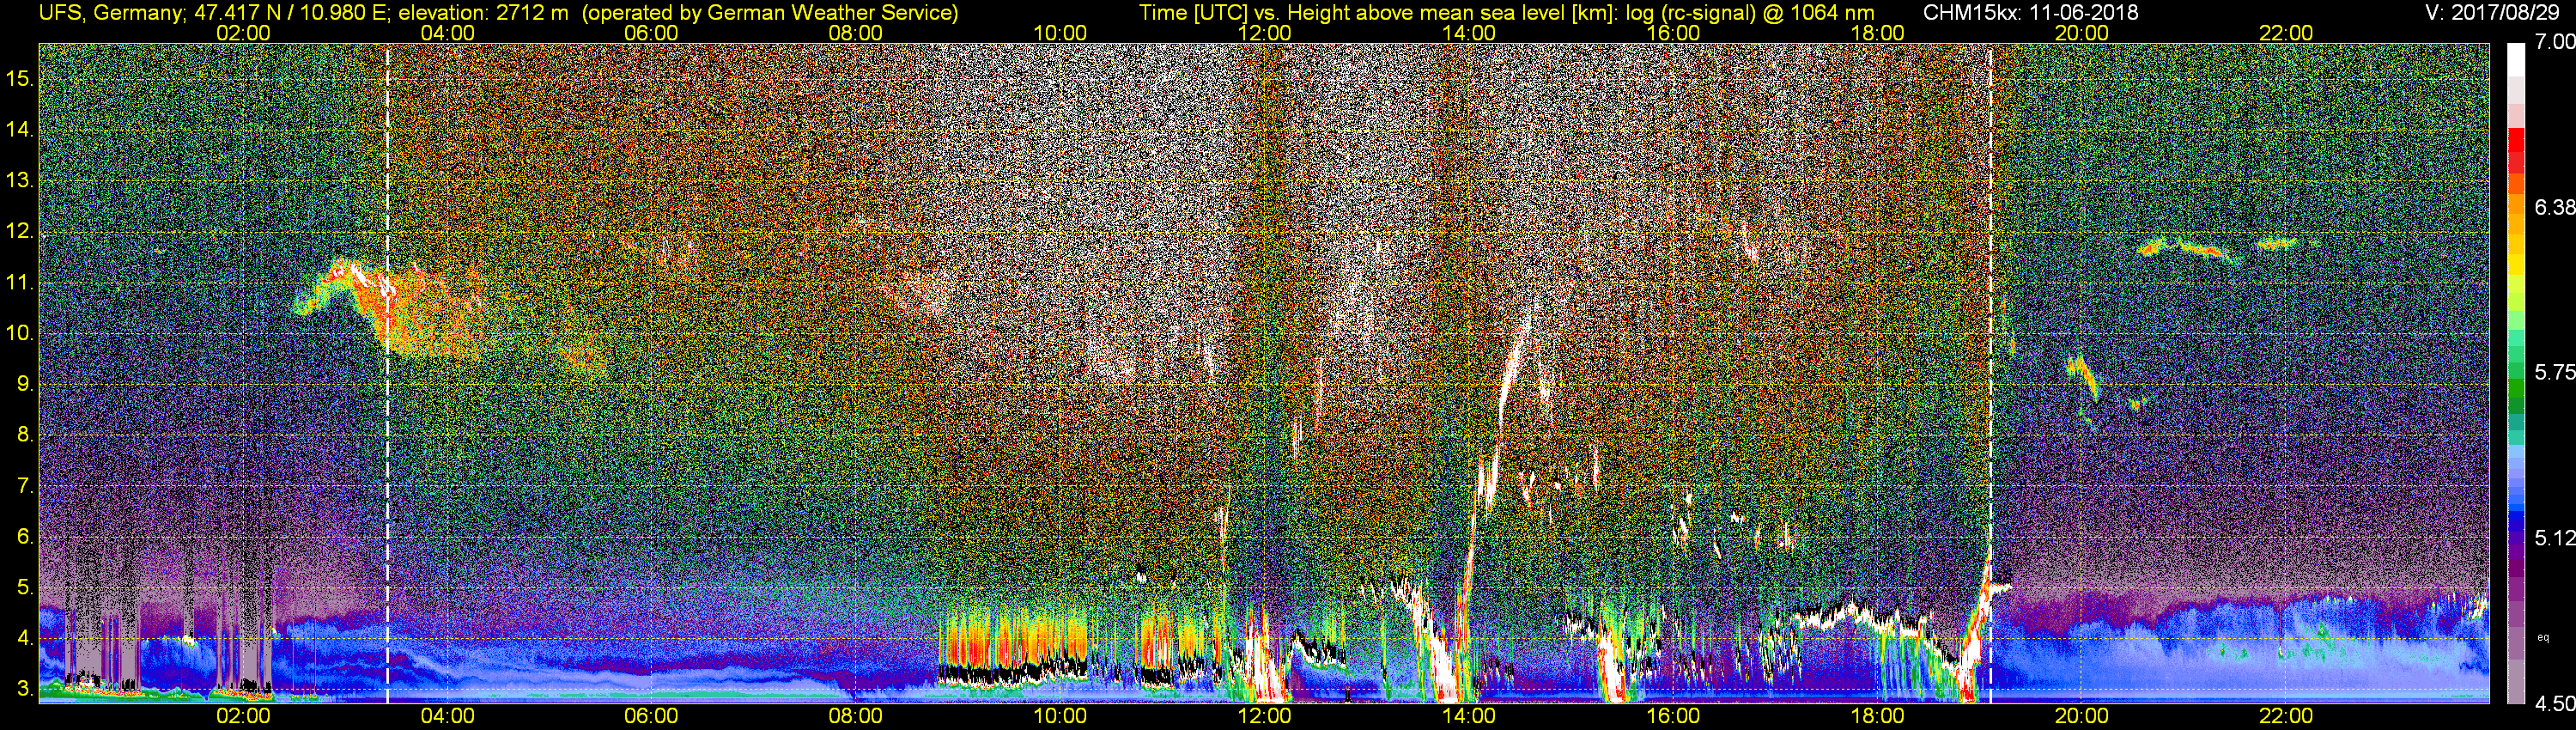Click the 16:00 label on the top time axis
Screen dimensions: 2576x730
[1673, 33]
